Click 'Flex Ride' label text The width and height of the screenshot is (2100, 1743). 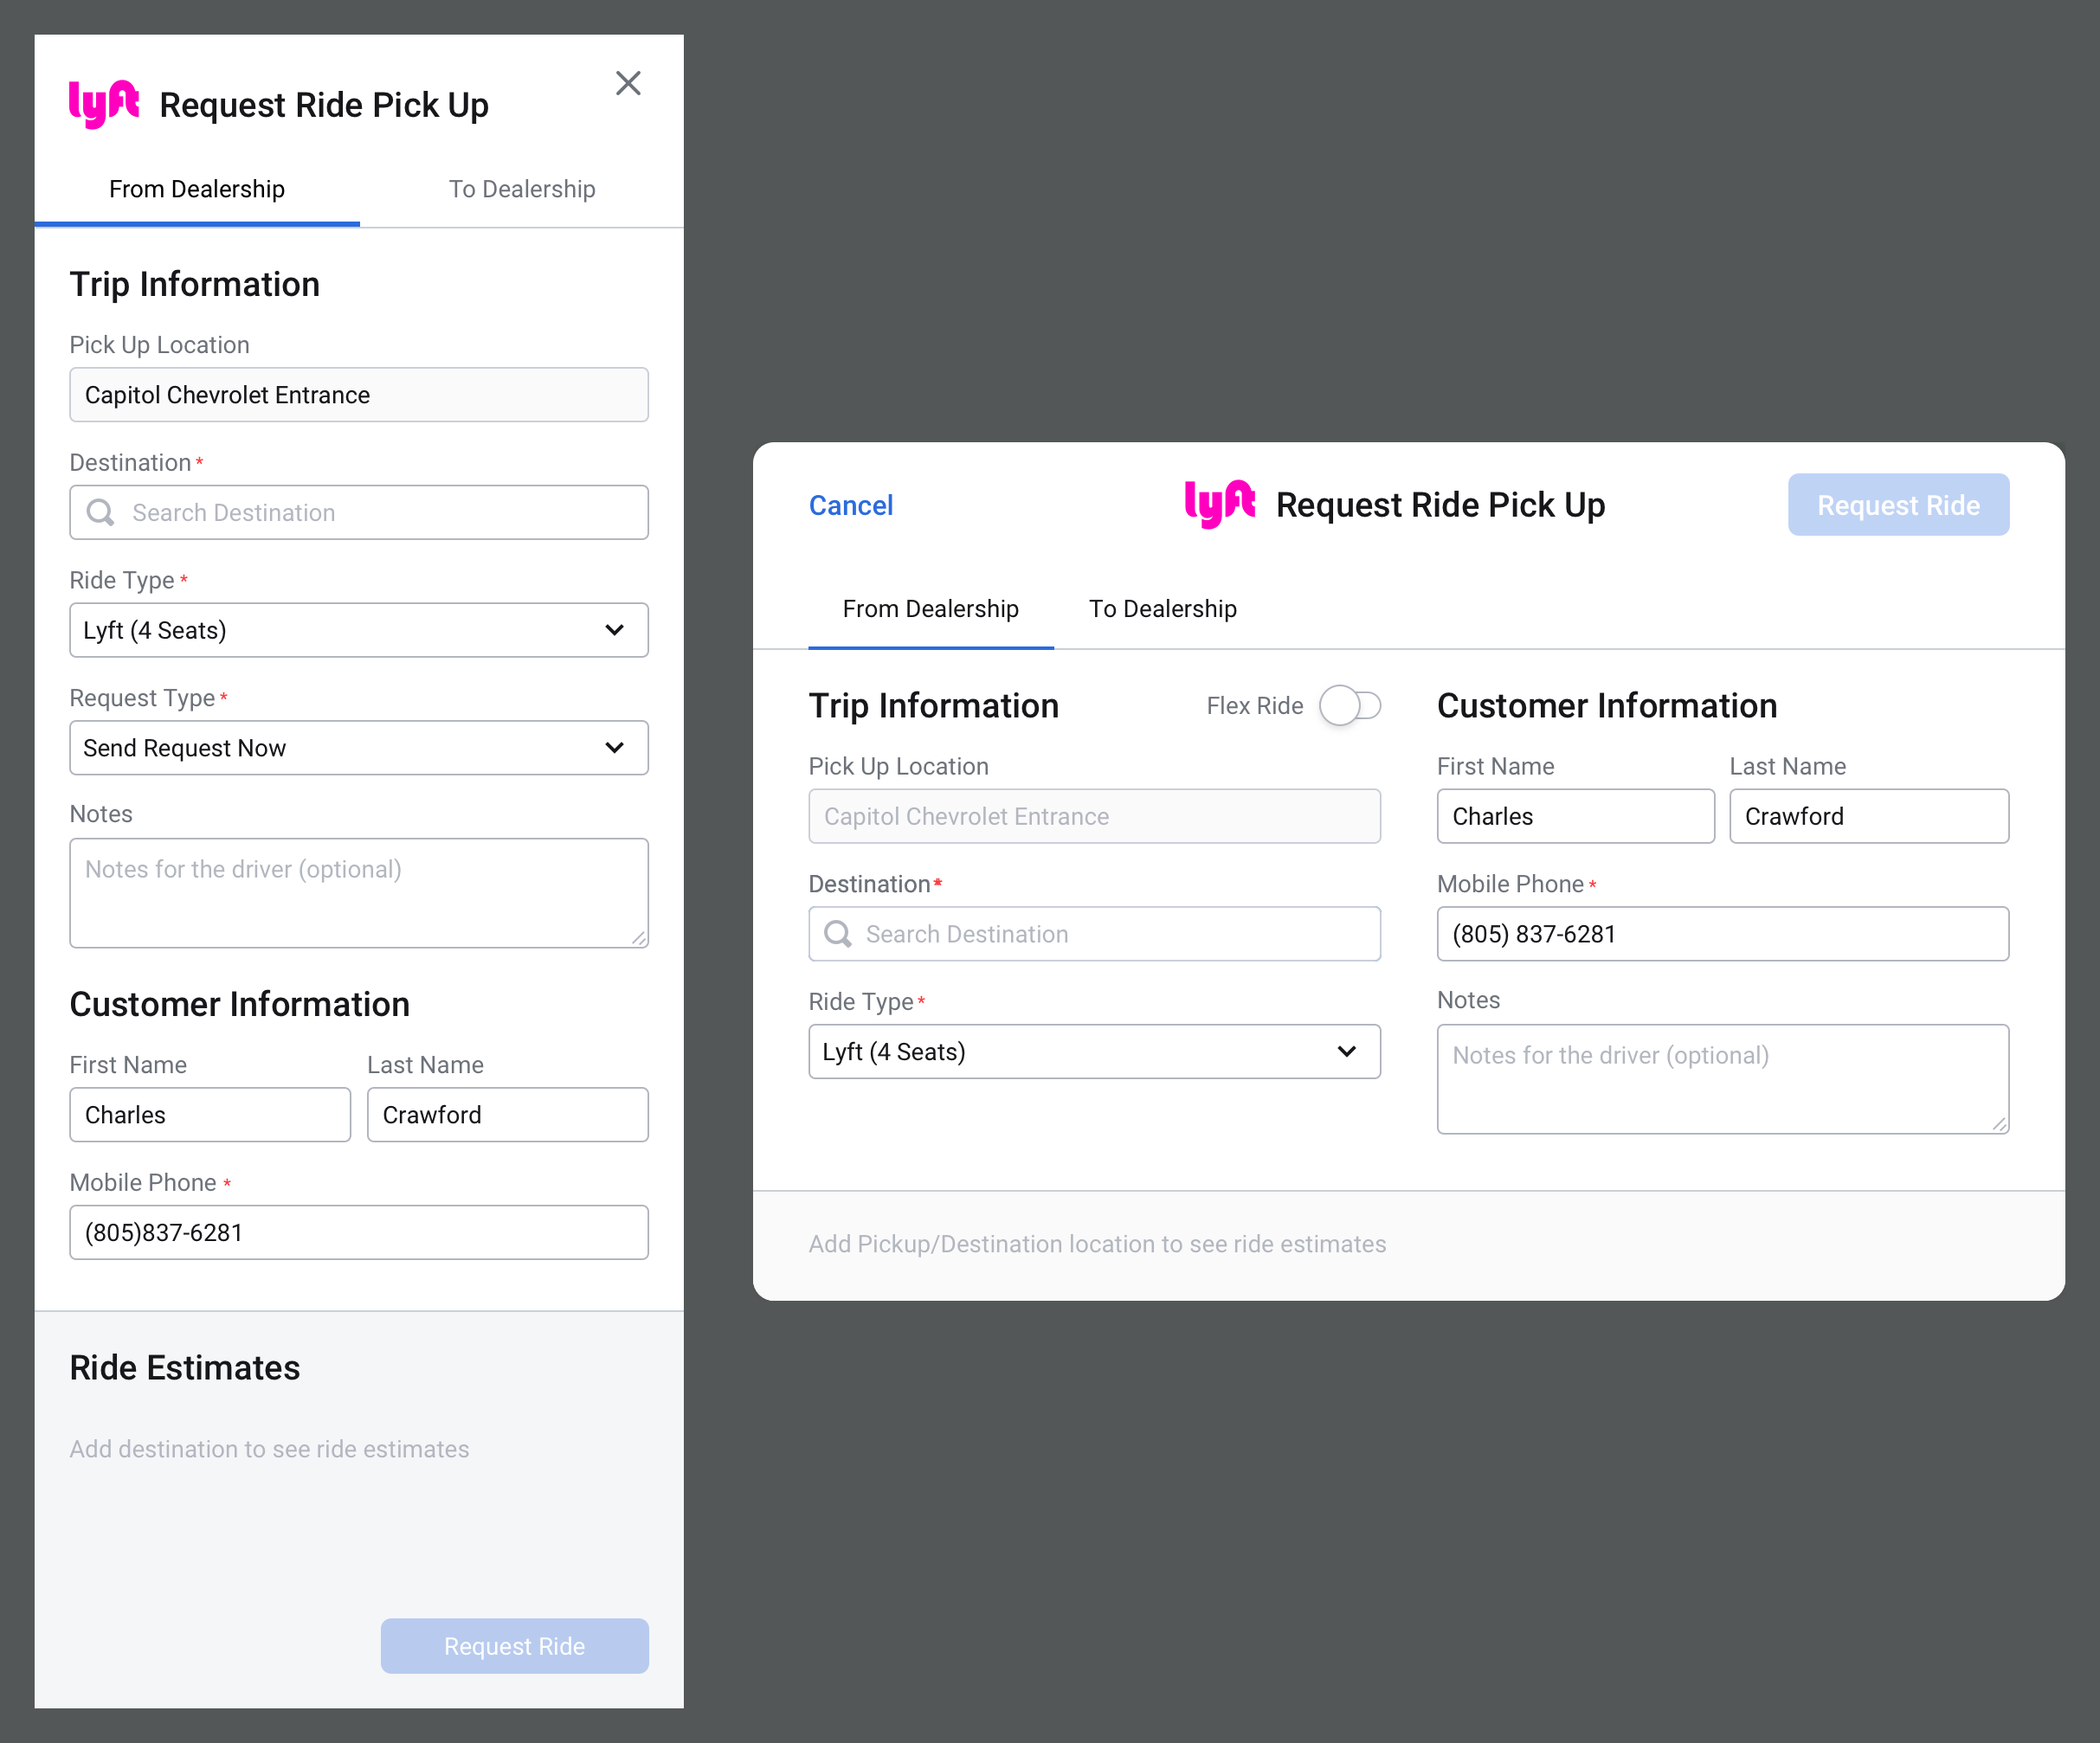tap(1255, 706)
